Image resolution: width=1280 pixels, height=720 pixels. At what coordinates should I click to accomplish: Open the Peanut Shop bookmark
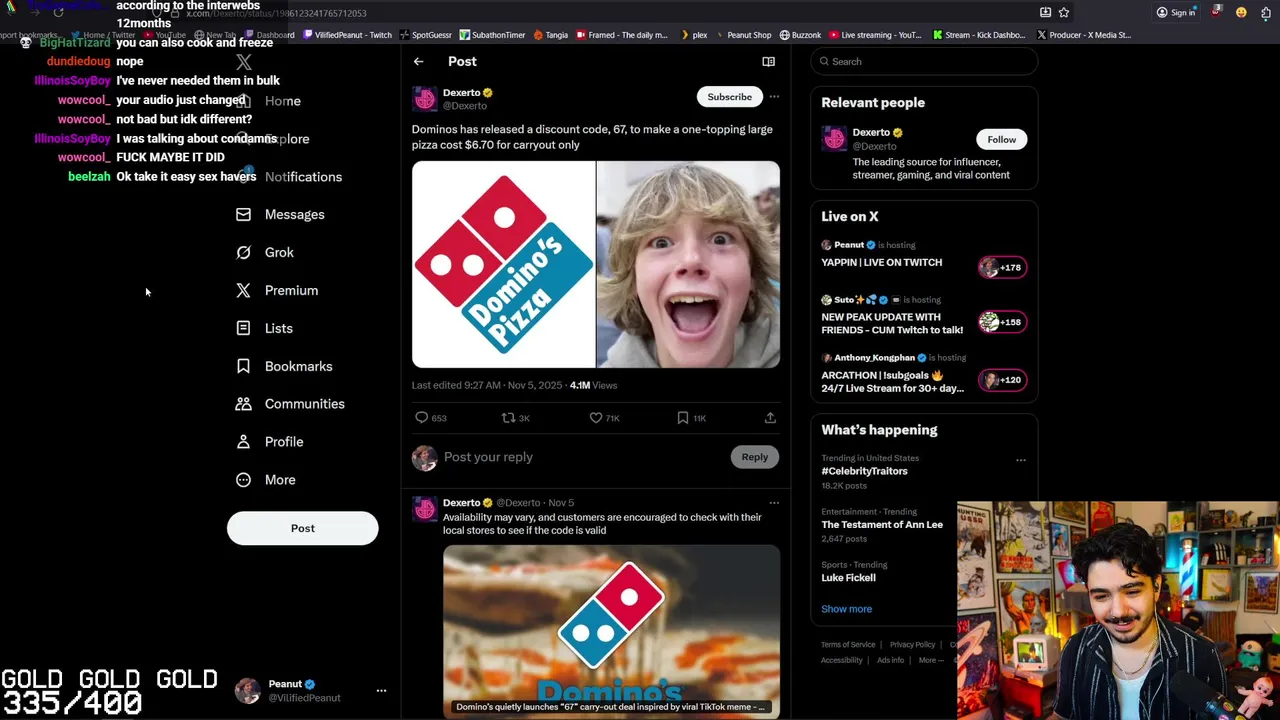pos(742,35)
